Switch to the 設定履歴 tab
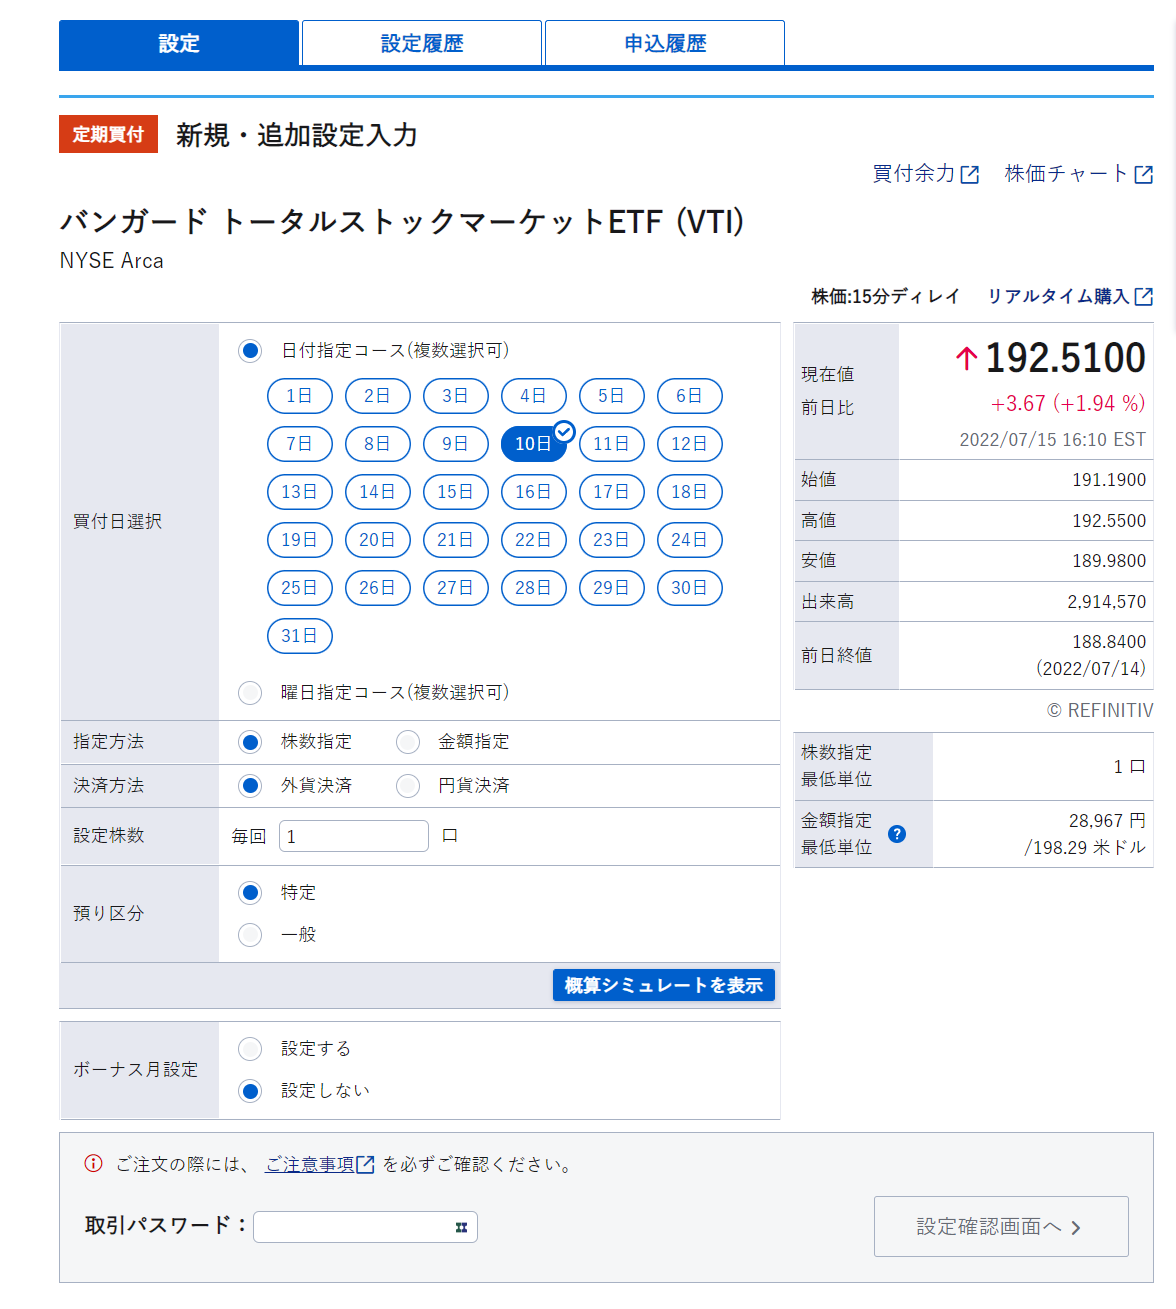This screenshot has height=1309, width=1176. pos(422,44)
